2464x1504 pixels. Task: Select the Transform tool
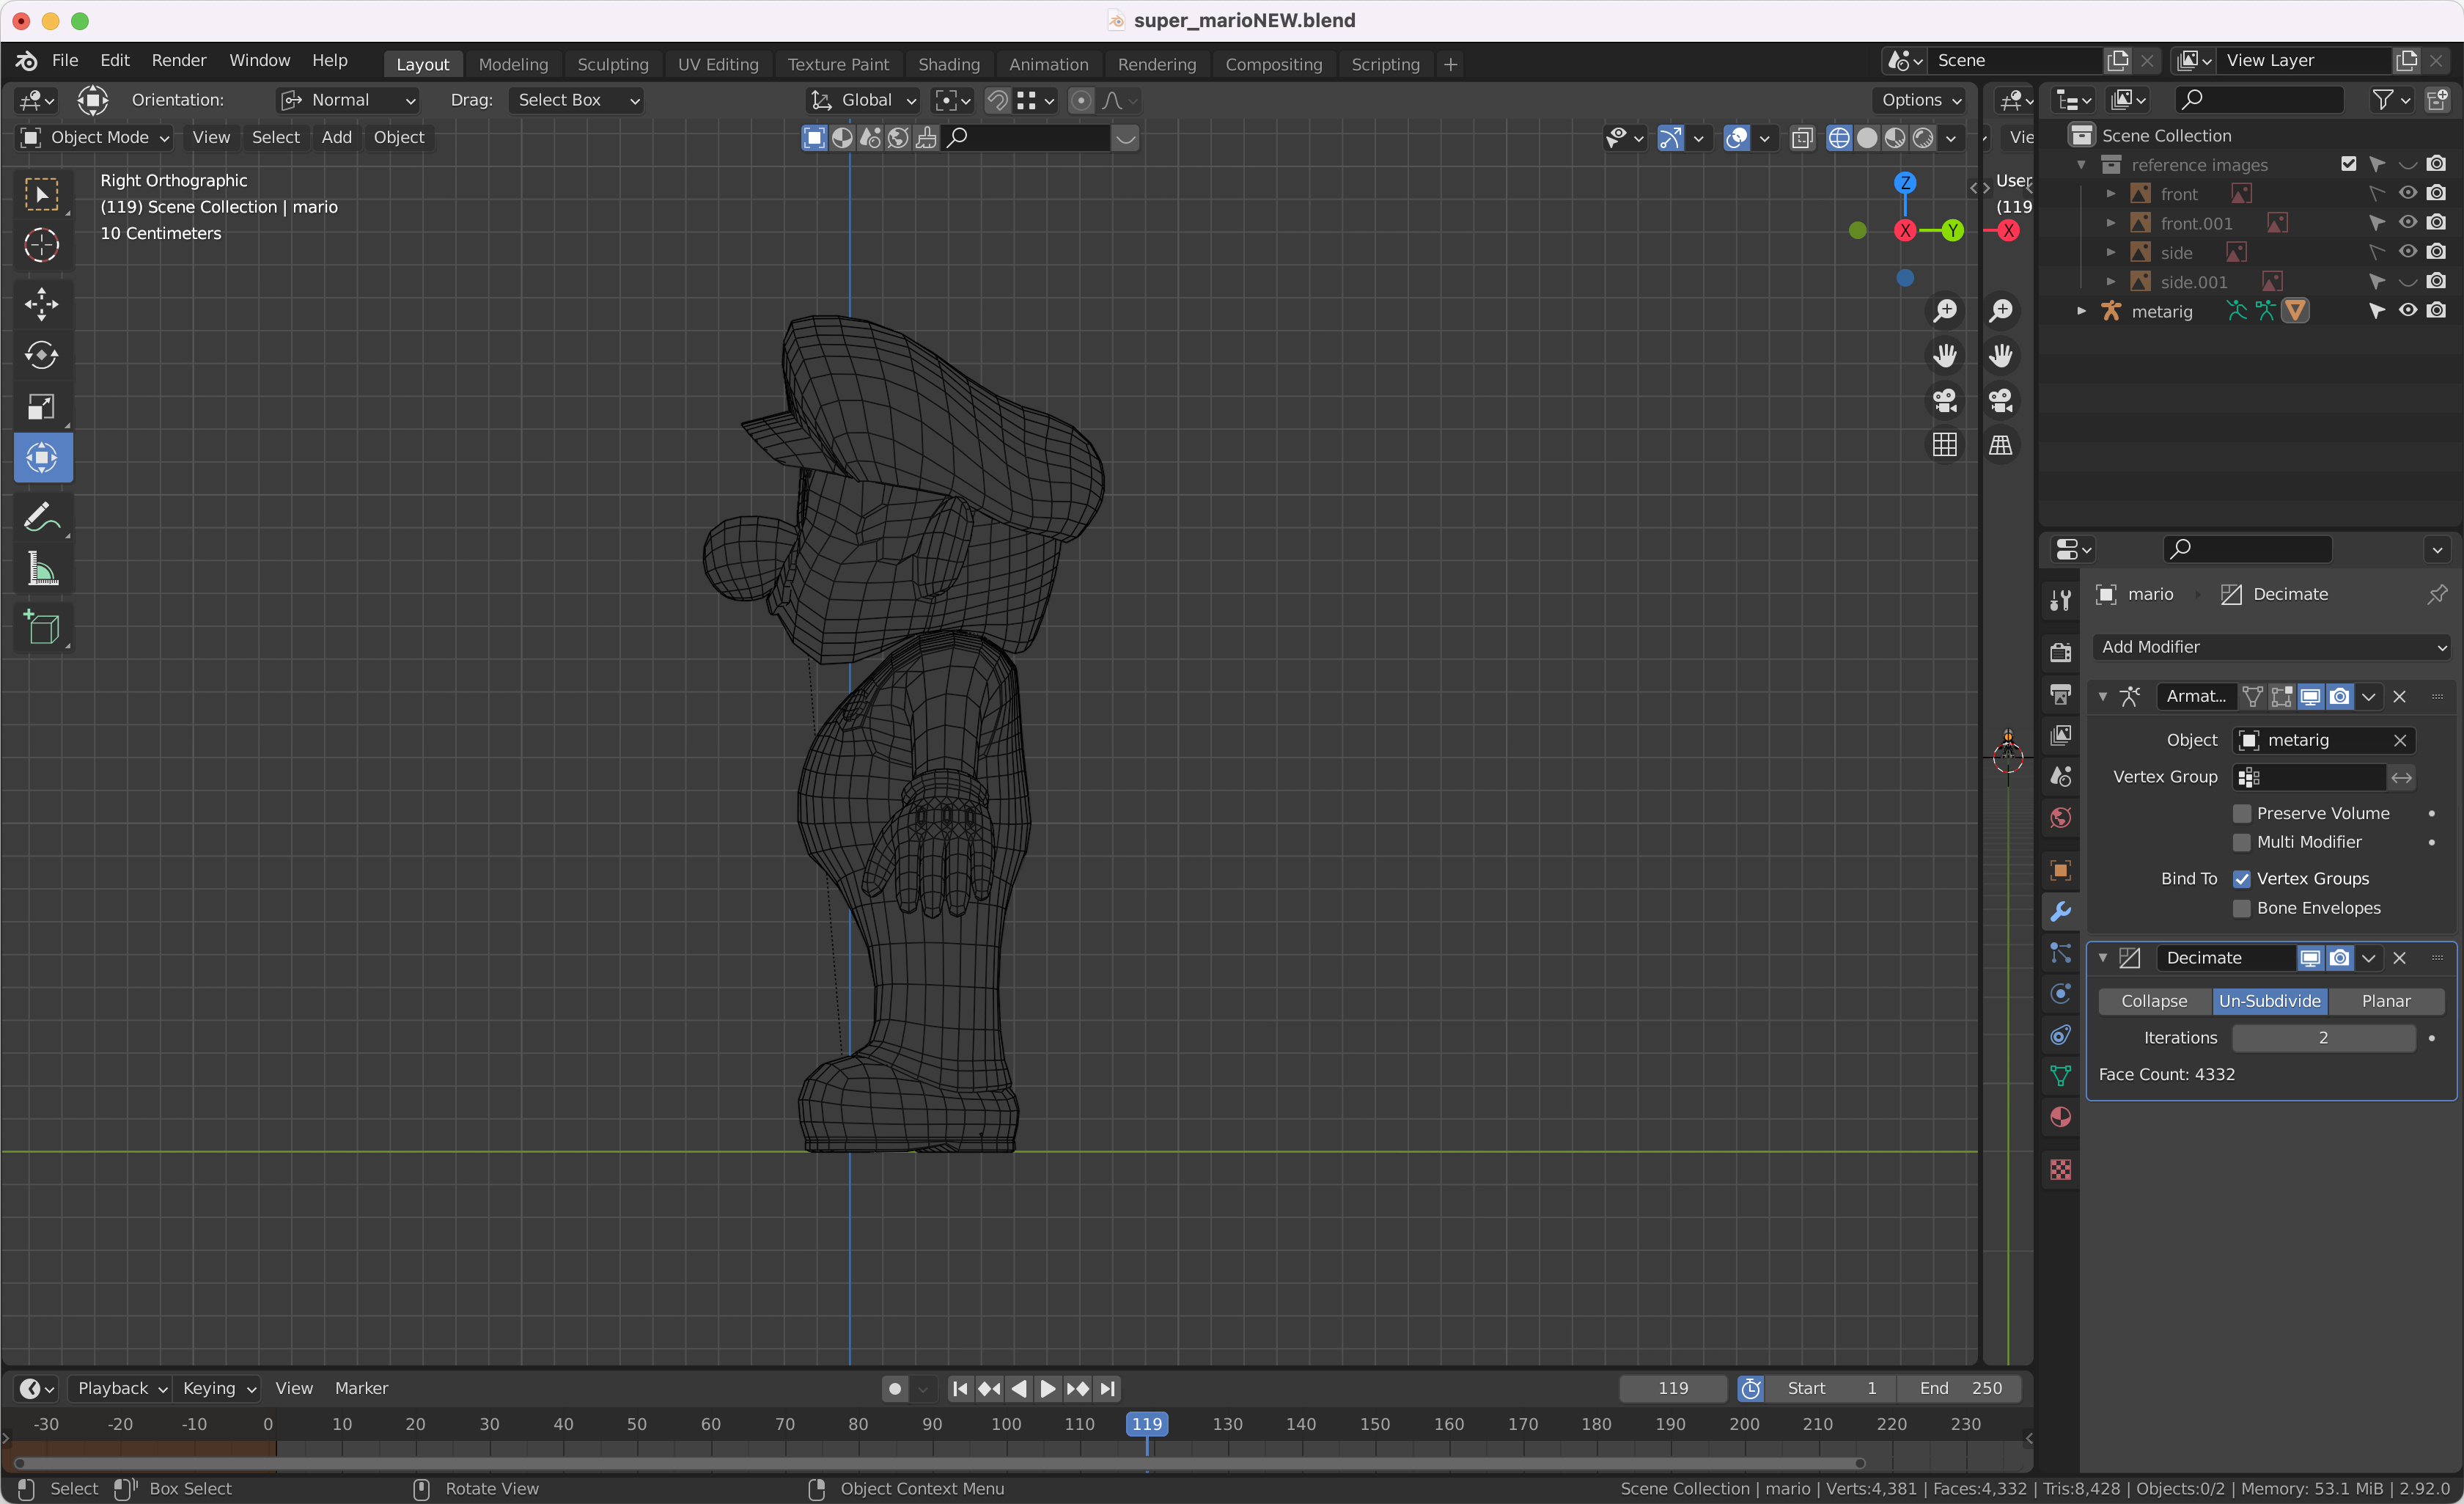pyautogui.click(x=42, y=458)
